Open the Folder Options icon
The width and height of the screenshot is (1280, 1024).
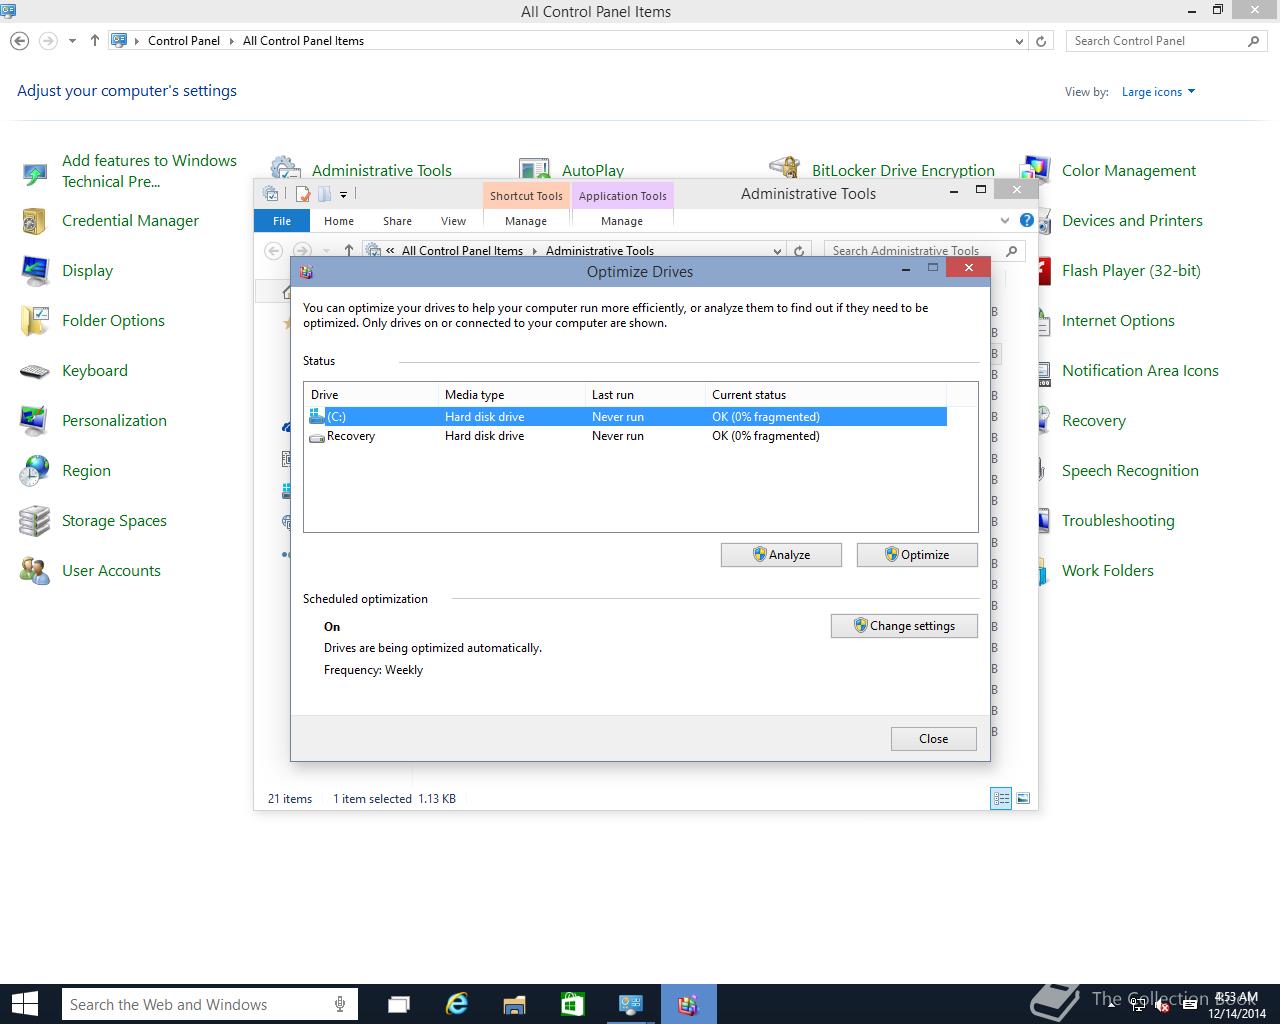pyautogui.click(x=35, y=321)
